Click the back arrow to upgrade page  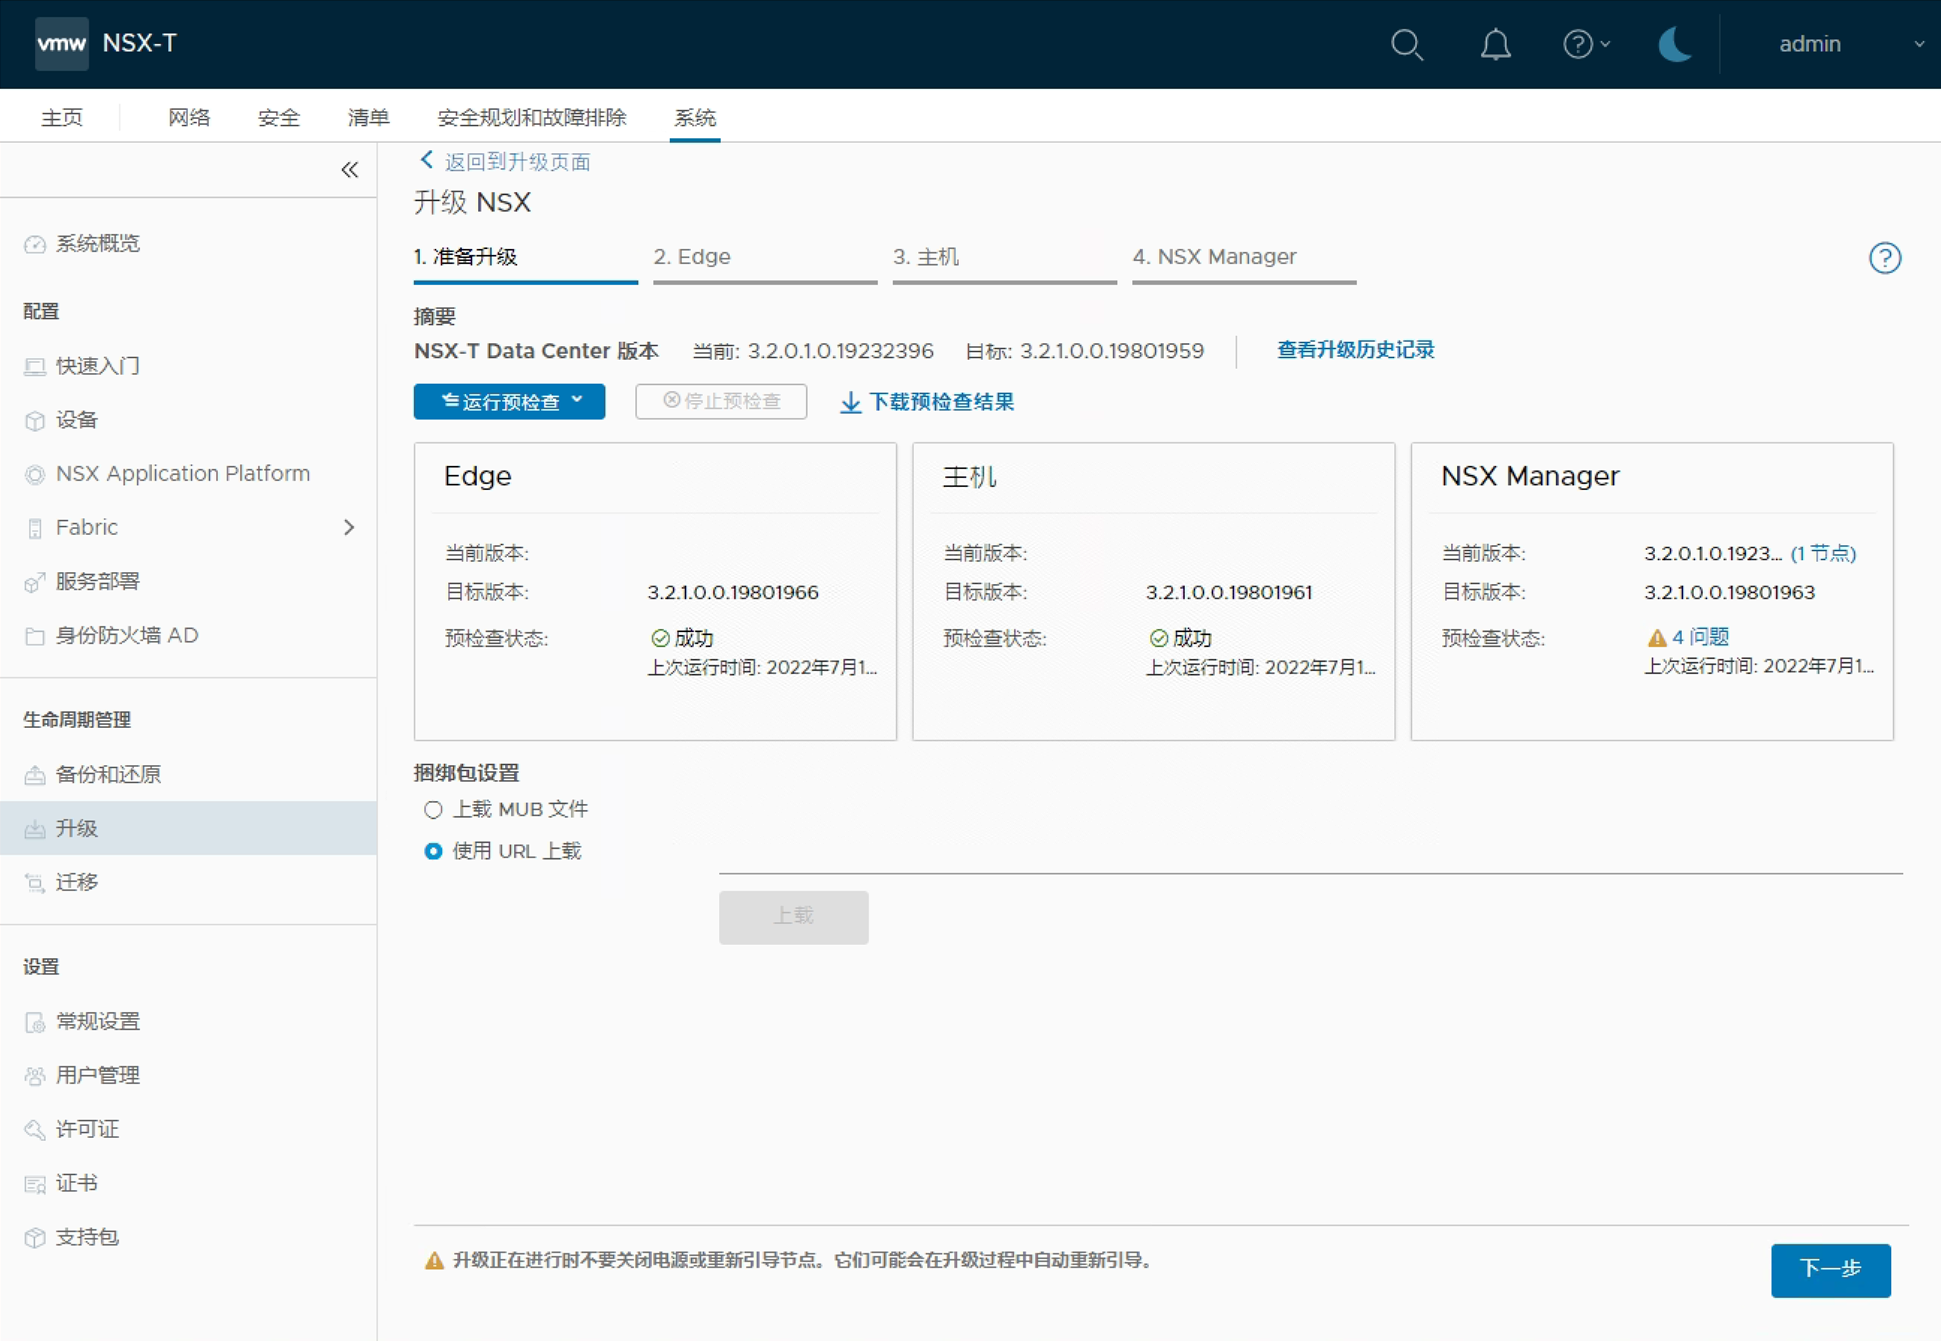point(427,160)
